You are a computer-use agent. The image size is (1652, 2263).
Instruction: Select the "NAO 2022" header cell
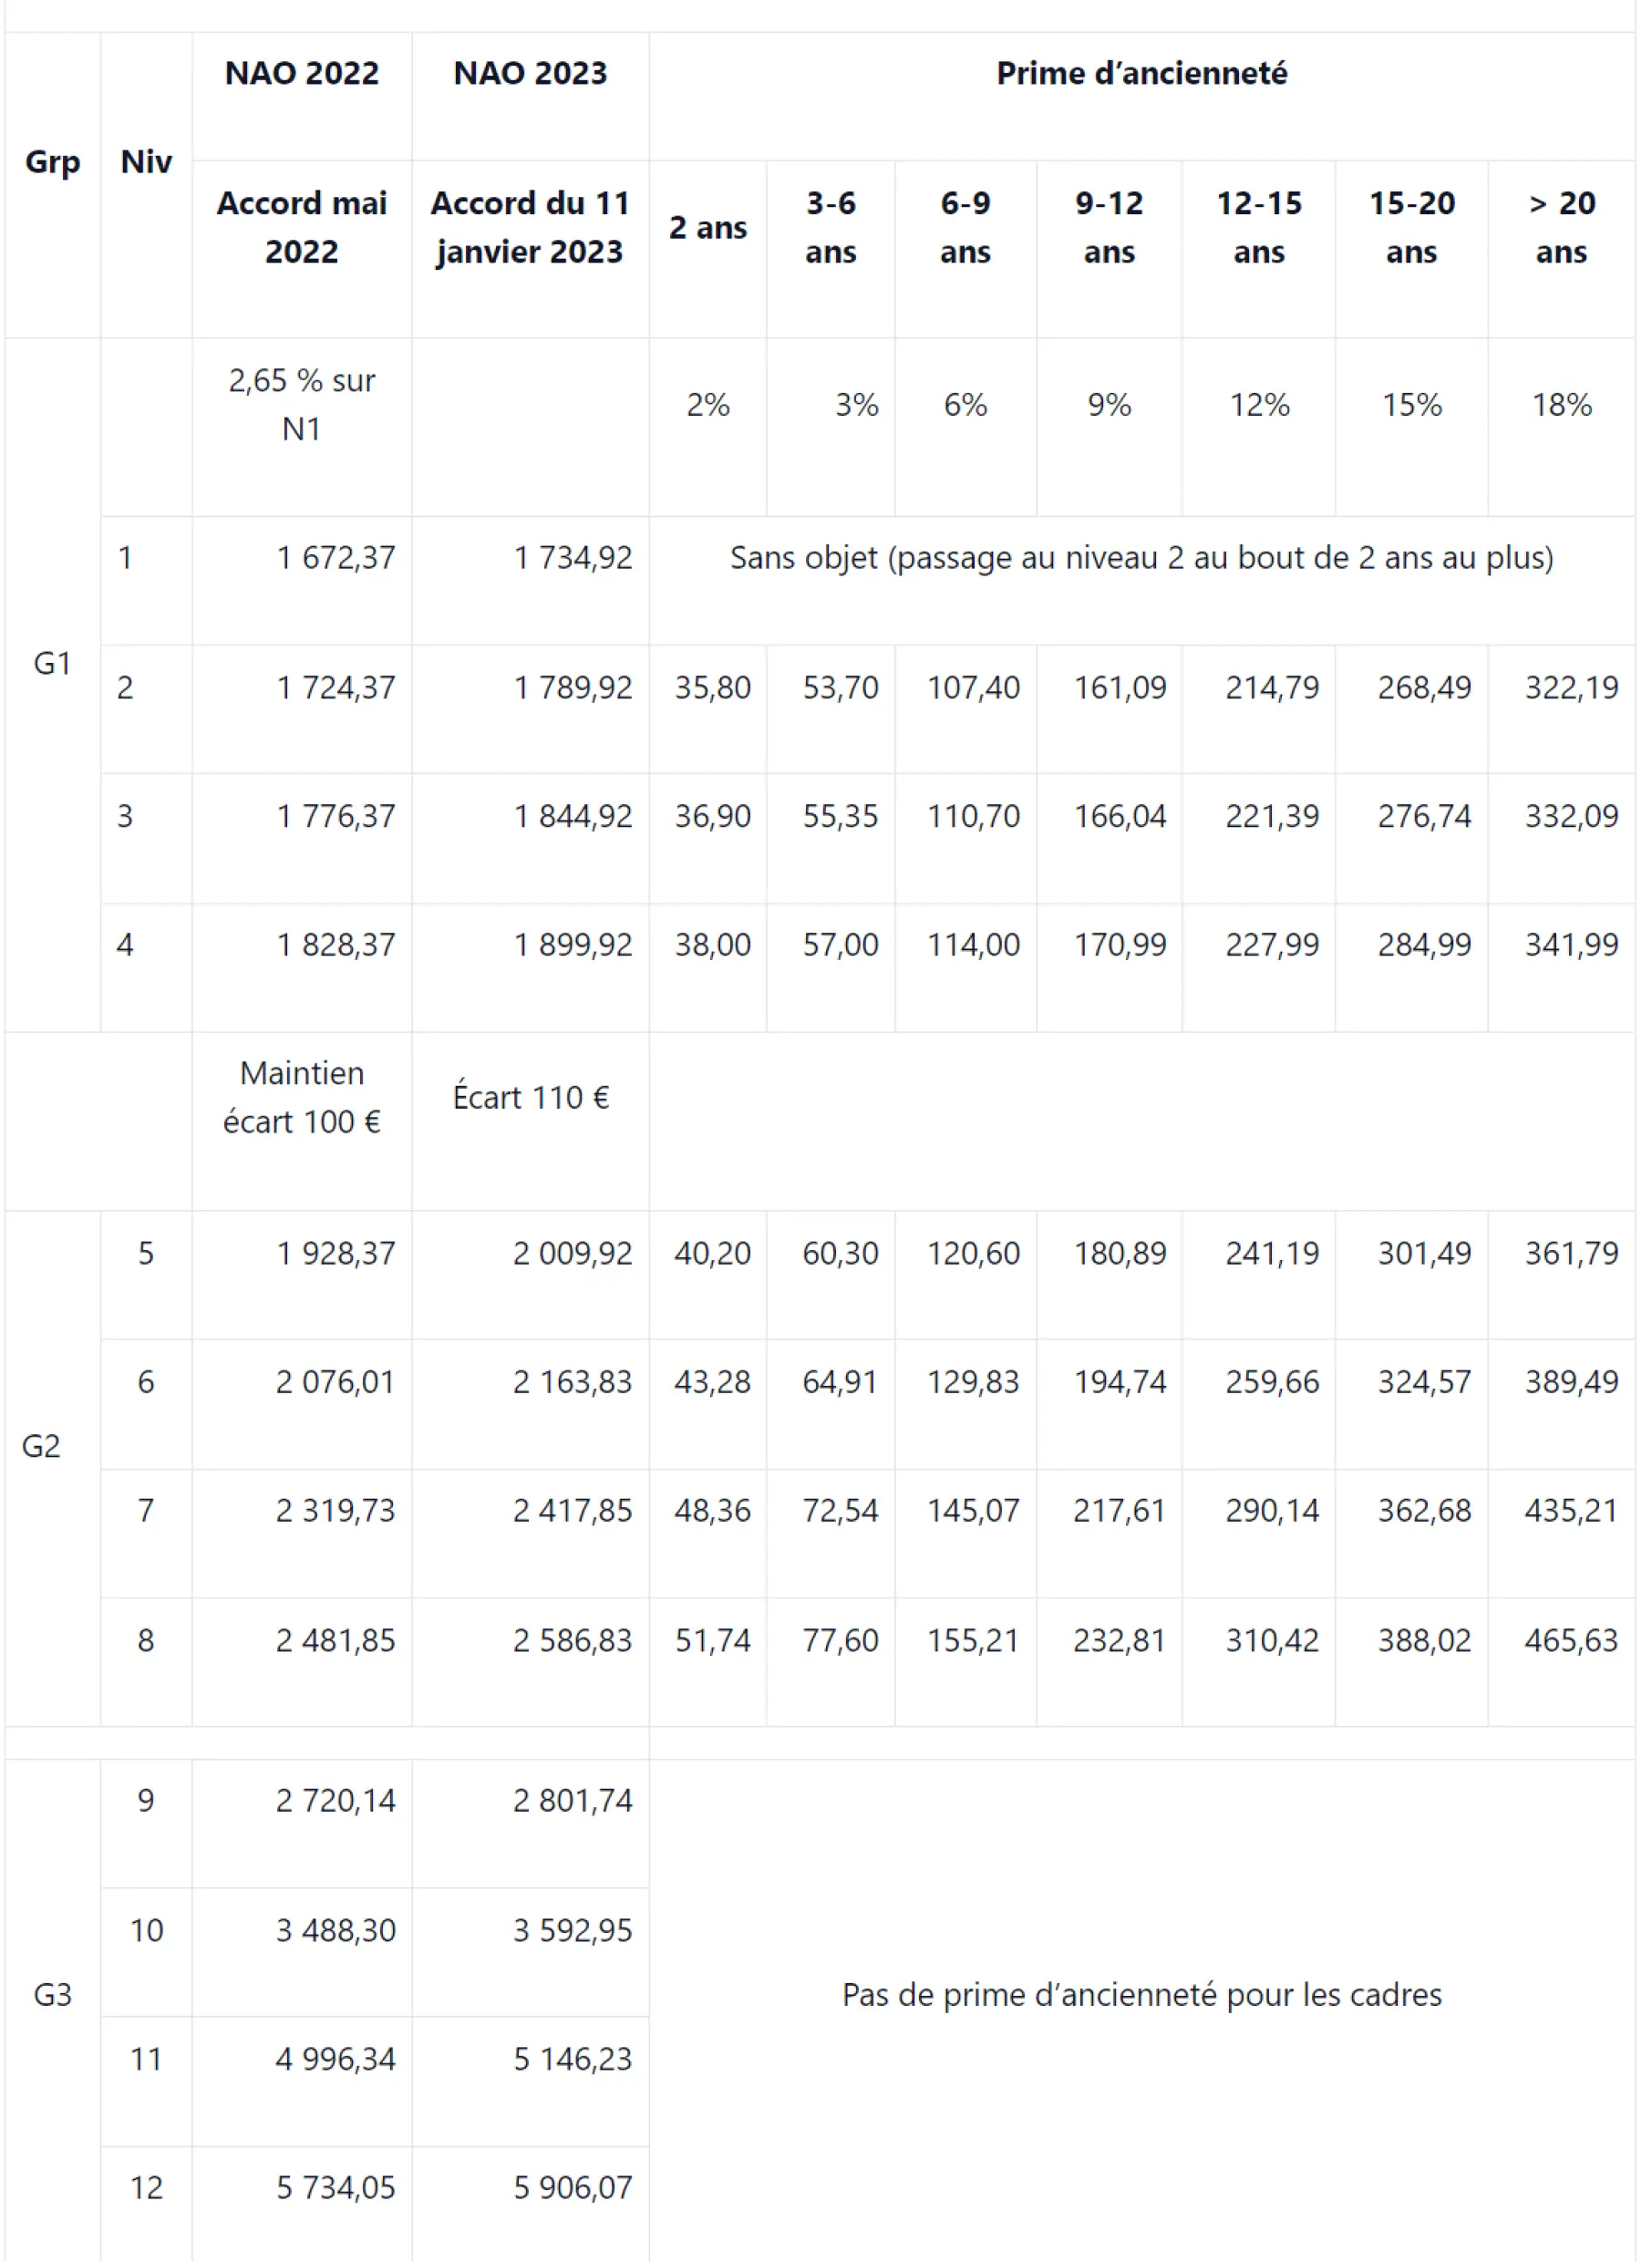[x=301, y=74]
